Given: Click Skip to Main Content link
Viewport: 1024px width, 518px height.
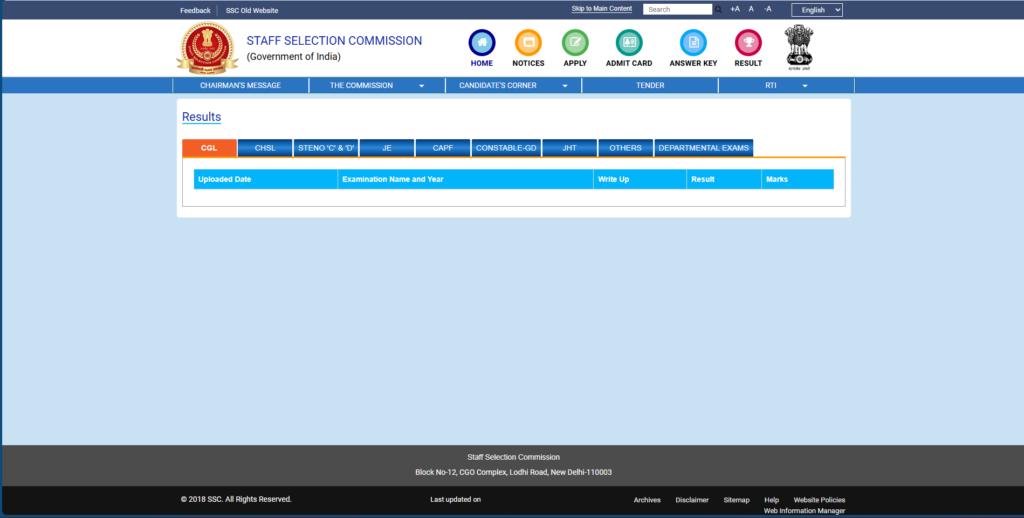Looking at the screenshot, I should click(x=601, y=9).
